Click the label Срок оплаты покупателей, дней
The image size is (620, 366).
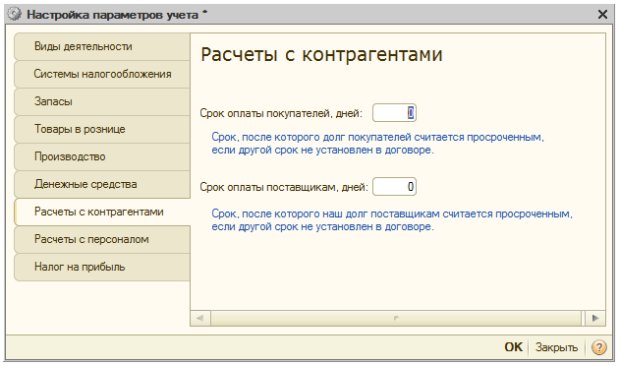point(281,113)
